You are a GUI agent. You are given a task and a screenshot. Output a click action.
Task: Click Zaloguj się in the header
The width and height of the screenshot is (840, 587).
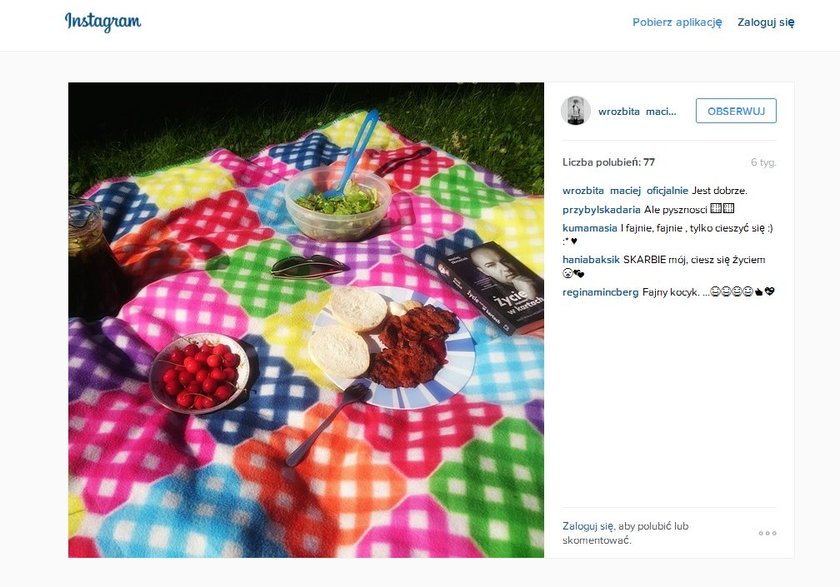click(766, 22)
